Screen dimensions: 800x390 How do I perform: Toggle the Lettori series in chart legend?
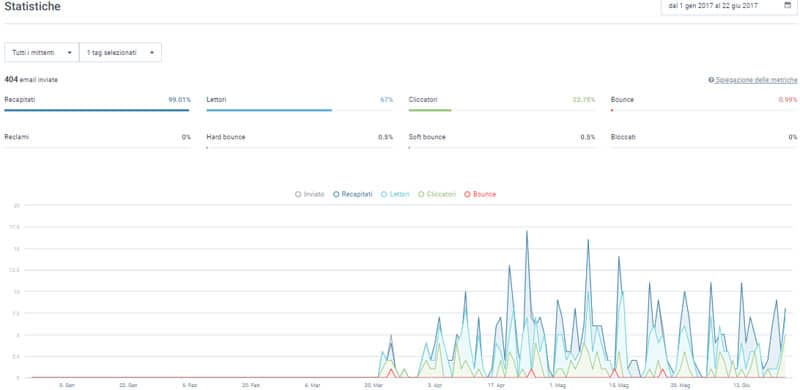[395, 194]
